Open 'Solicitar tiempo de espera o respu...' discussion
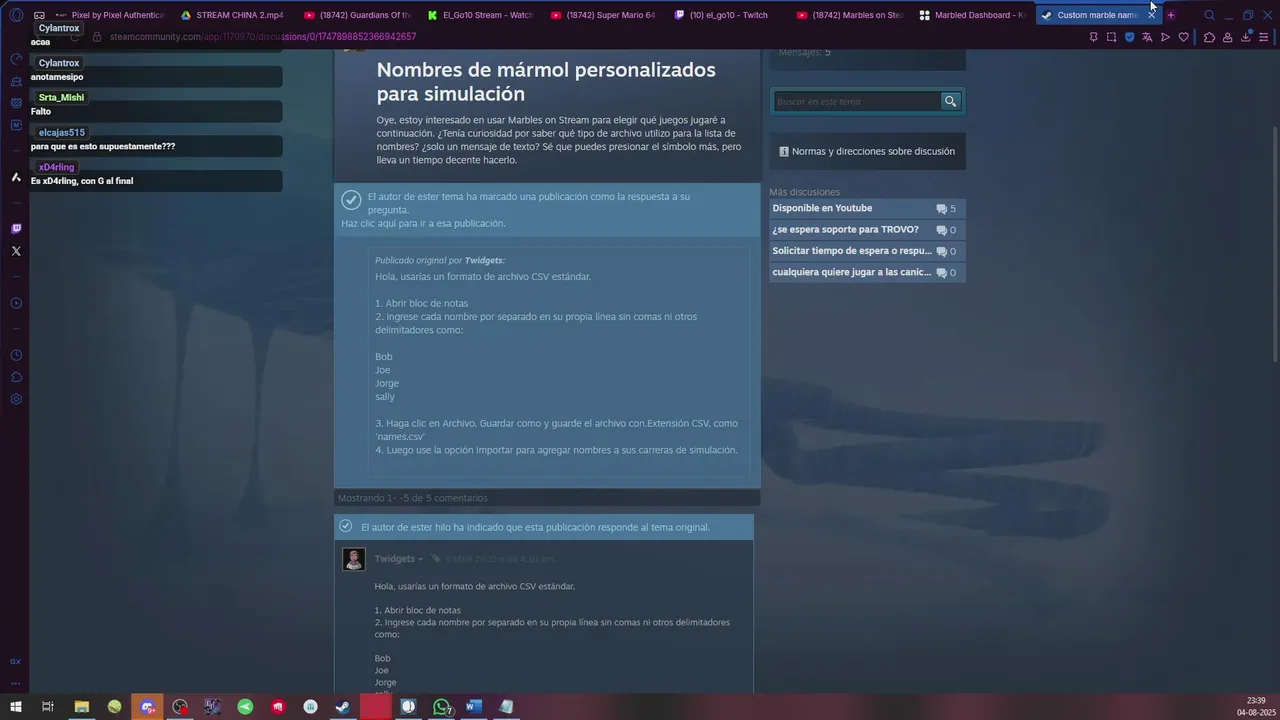This screenshot has width=1280, height=720. [866, 251]
